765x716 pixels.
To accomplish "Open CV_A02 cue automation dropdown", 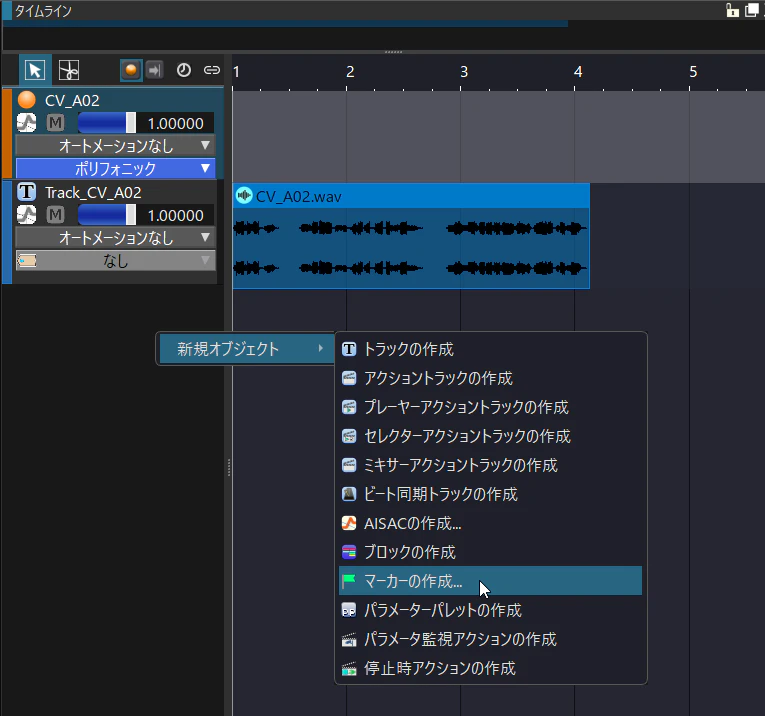I will click(115, 145).
